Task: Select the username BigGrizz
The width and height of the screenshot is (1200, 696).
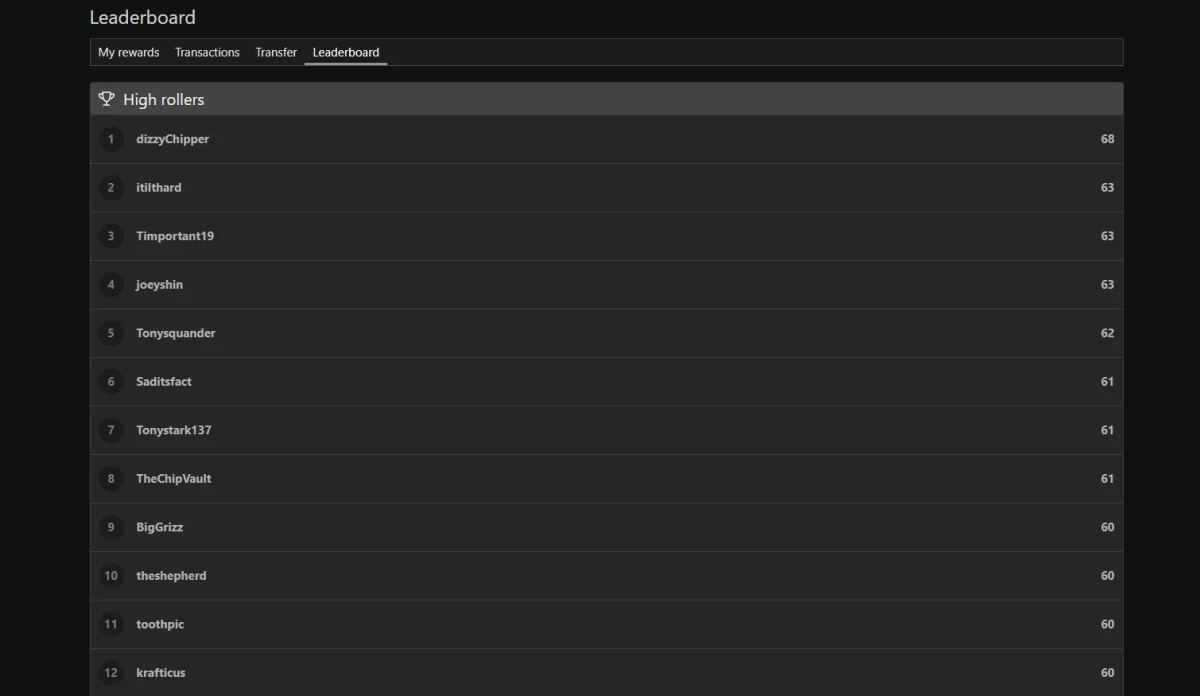Action: [x=160, y=527]
